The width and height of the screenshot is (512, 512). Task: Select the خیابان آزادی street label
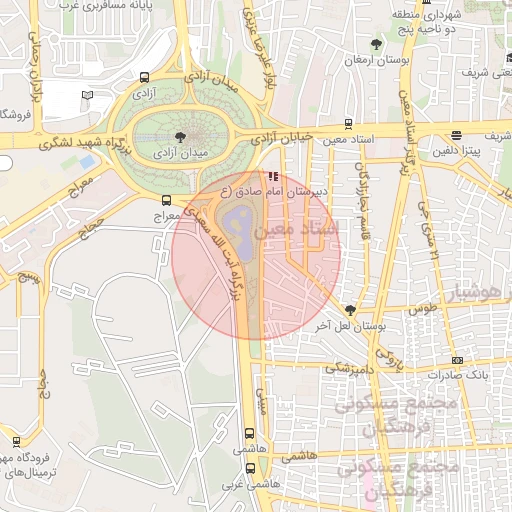point(282,138)
